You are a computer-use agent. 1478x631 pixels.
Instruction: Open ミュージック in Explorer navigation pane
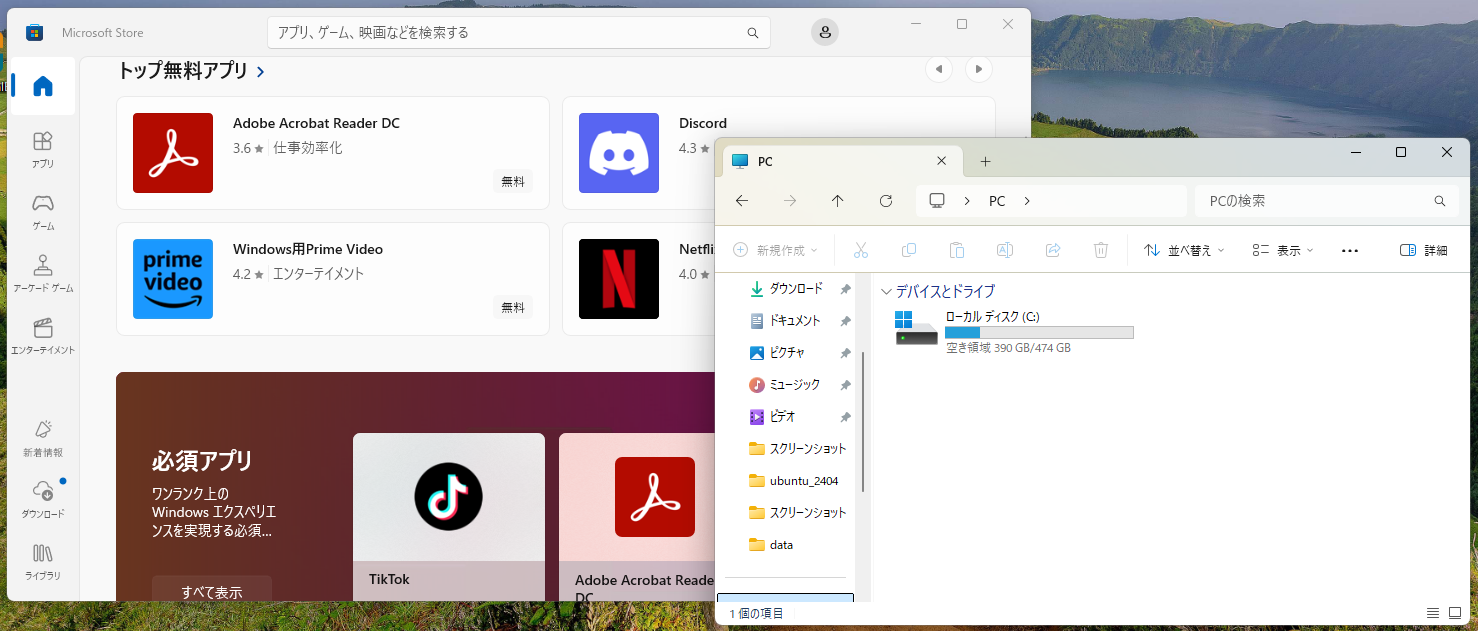point(785,385)
